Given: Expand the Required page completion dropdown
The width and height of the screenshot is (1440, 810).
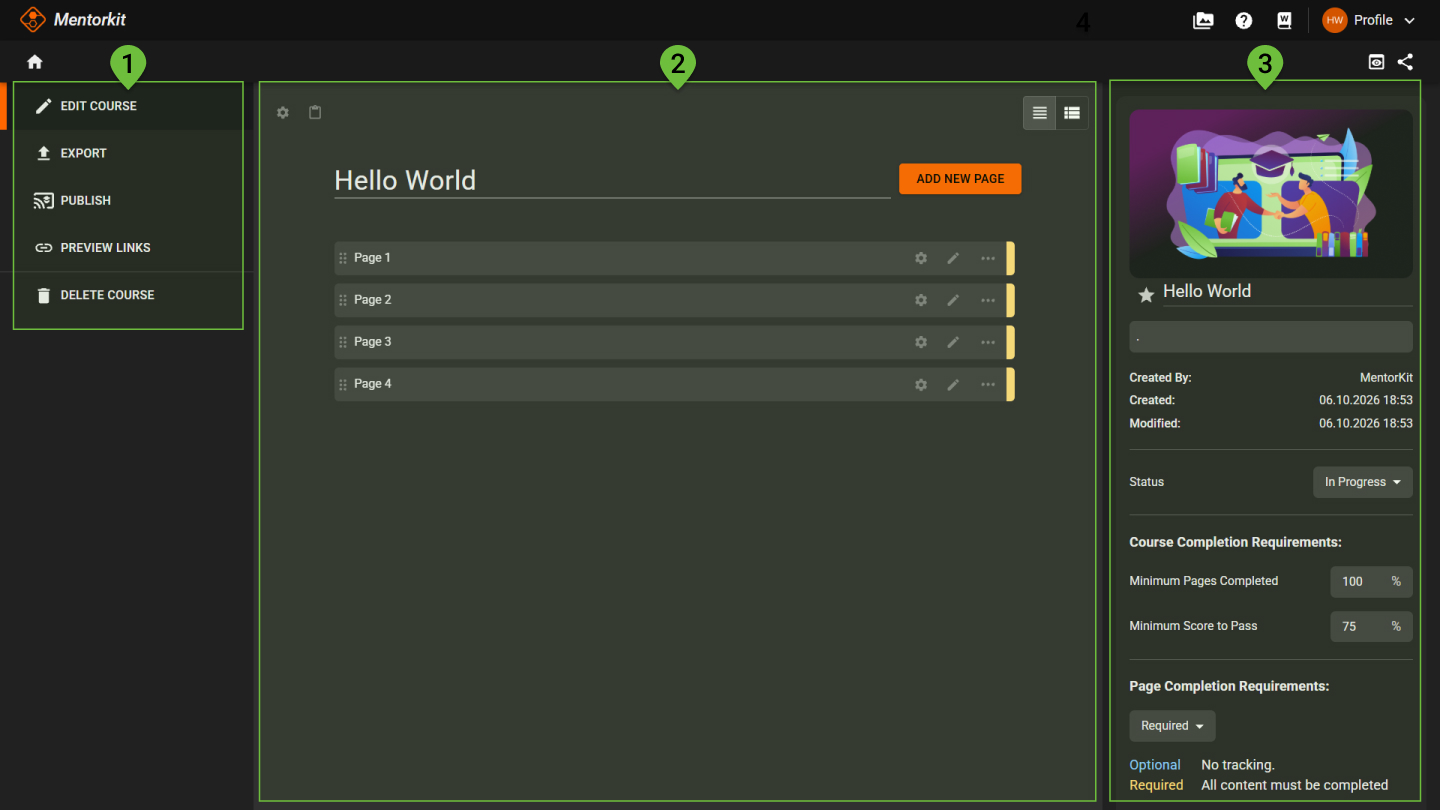Looking at the screenshot, I should point(1172,726).
